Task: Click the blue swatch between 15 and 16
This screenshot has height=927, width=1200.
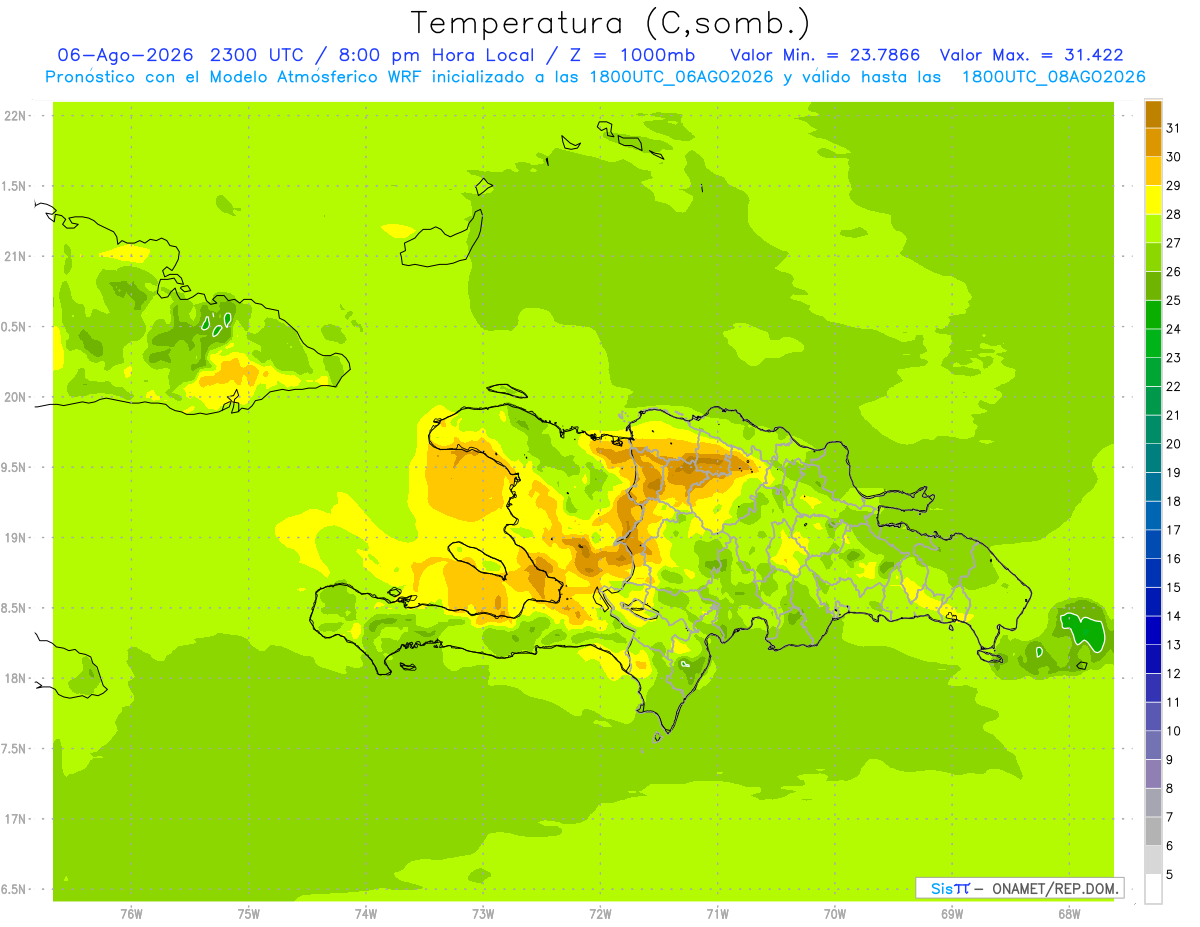Action: pyautogui.click(x=1153, y=573)
